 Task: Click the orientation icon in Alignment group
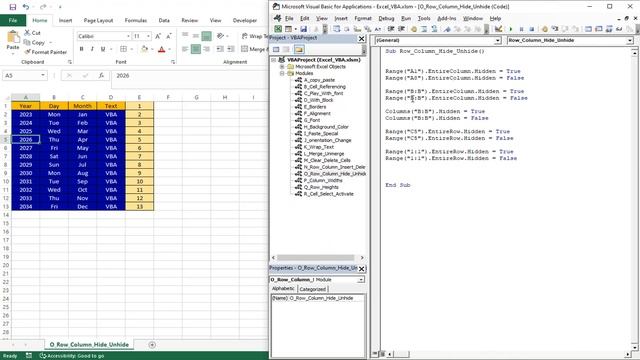tap(220, 36)
